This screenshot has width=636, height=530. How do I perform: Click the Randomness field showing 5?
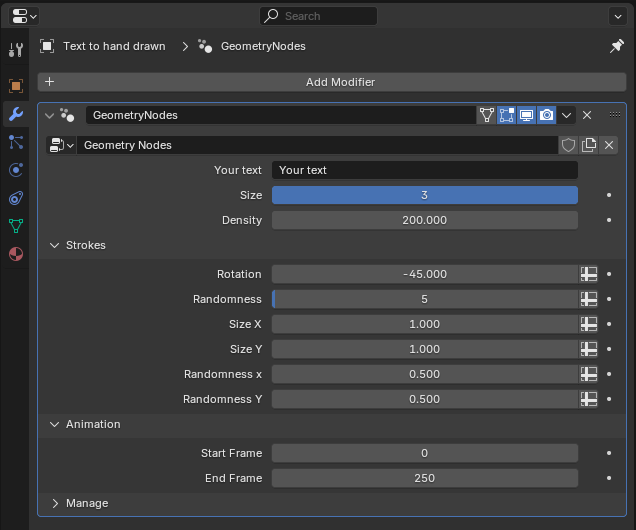[425, 299]
